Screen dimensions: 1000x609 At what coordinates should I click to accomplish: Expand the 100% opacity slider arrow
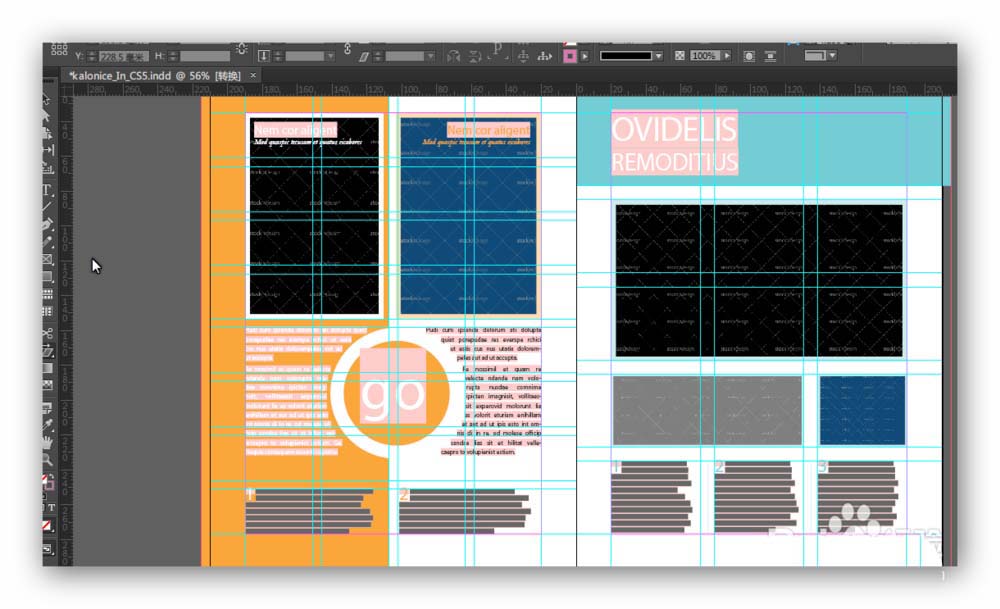(727, 56)
